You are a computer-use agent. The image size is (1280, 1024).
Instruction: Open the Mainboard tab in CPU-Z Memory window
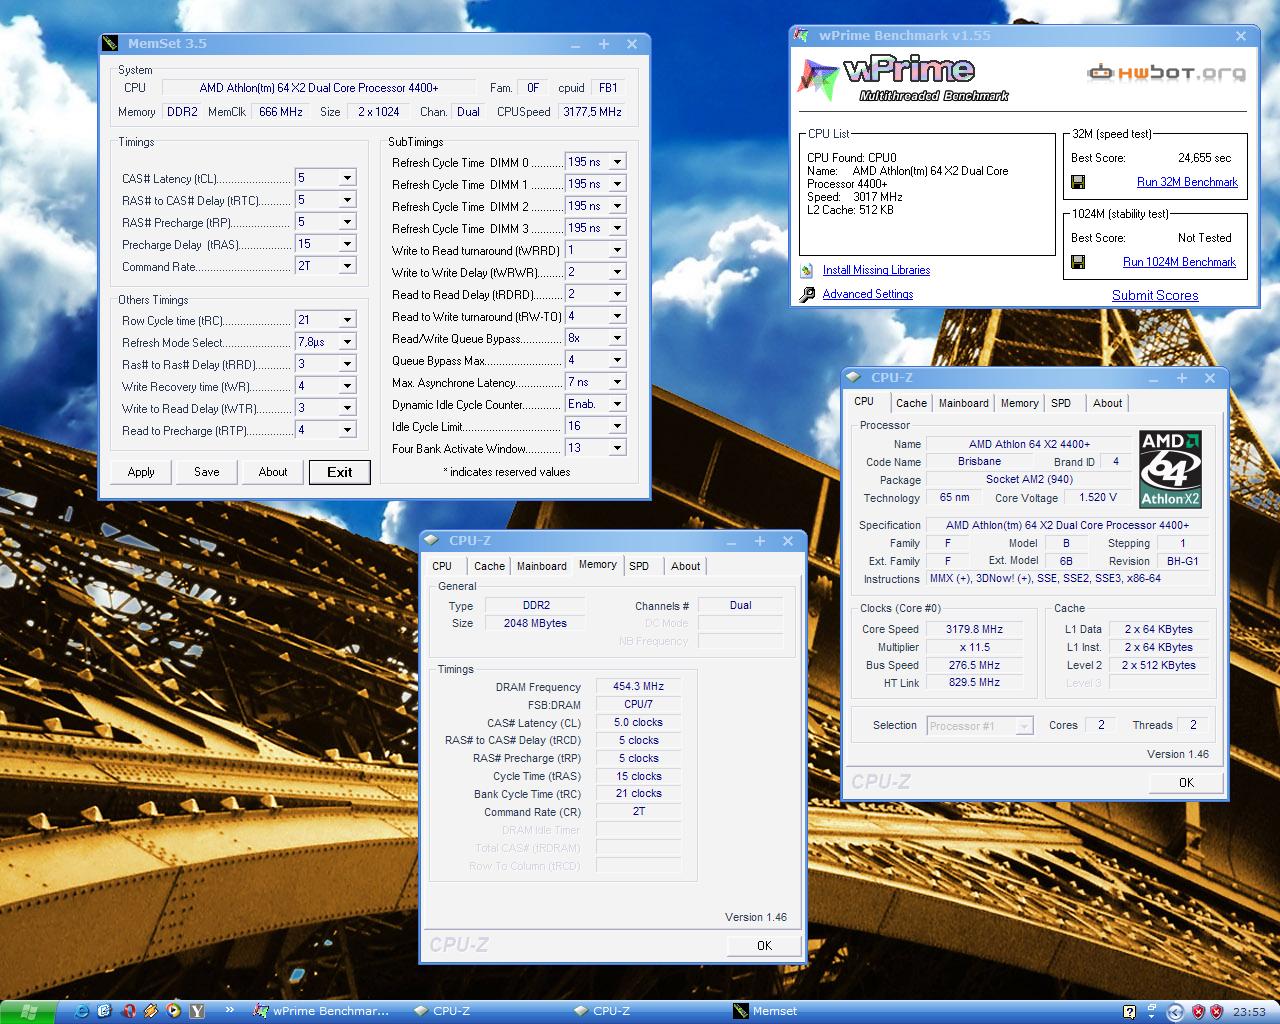click(x=541, y=566)
